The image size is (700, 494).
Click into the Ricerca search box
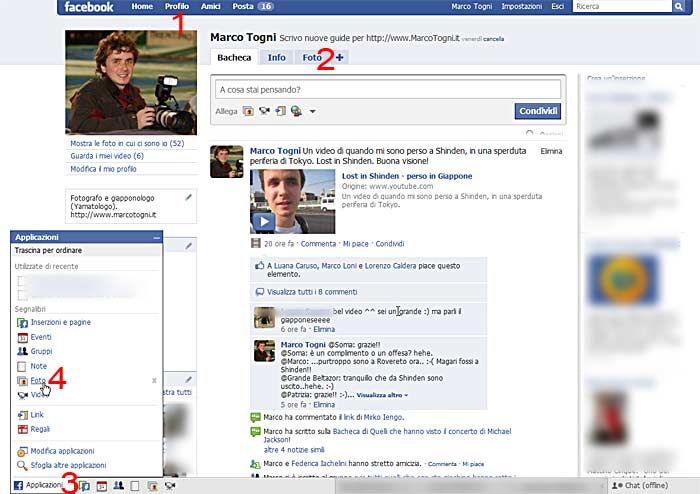pyautogui.click(x=622, y=6)
